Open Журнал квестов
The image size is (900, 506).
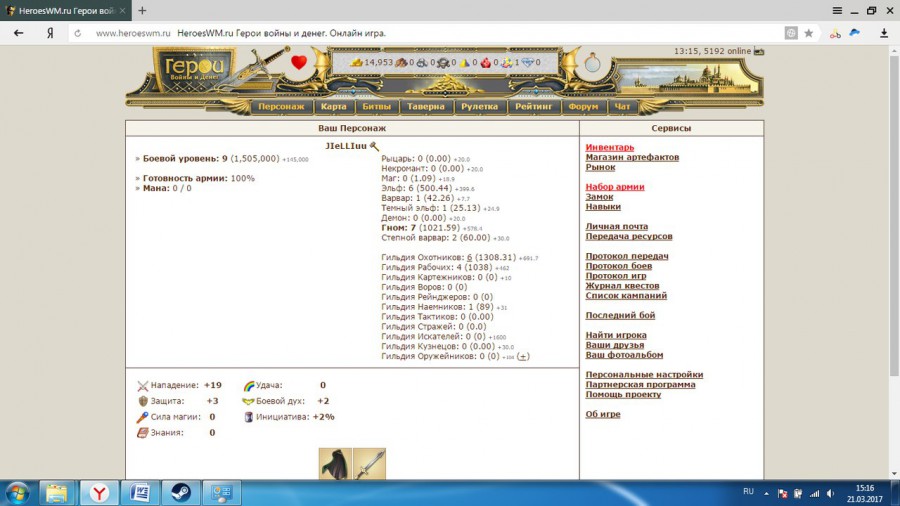pyautogui.click(x=622, y=286)
